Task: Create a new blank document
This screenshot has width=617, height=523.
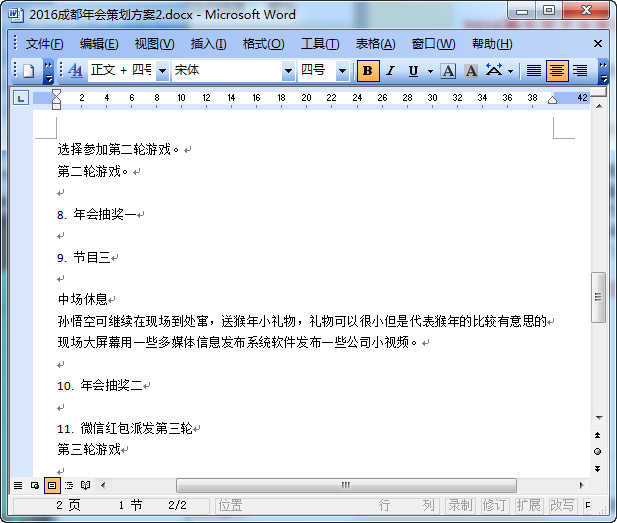Action: pos(28,71)
